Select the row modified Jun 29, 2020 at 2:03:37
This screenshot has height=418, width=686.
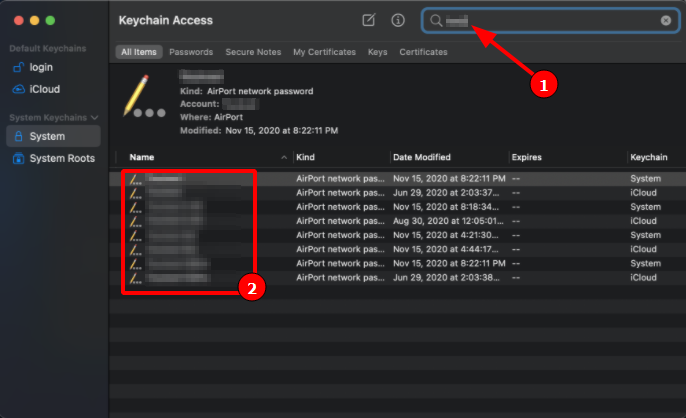point(397,193)
